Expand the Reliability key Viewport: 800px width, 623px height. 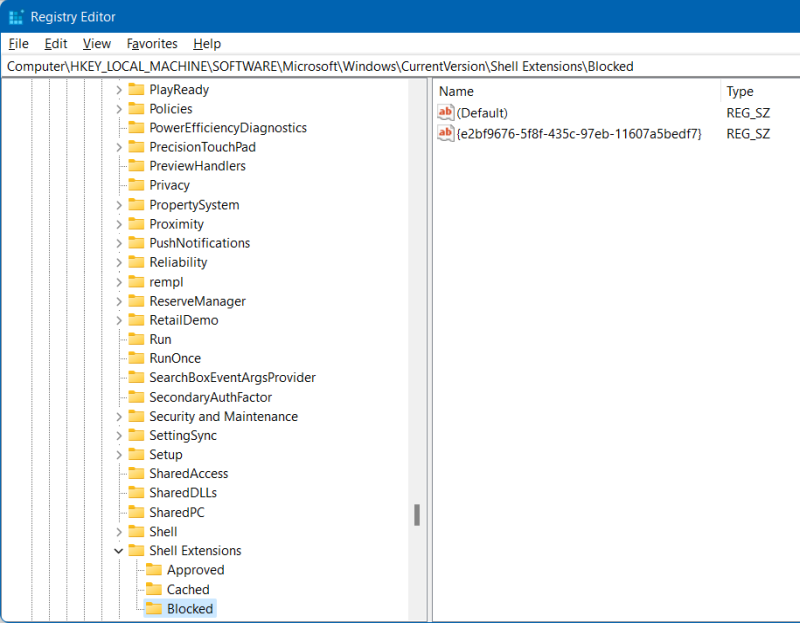(118, 262)
